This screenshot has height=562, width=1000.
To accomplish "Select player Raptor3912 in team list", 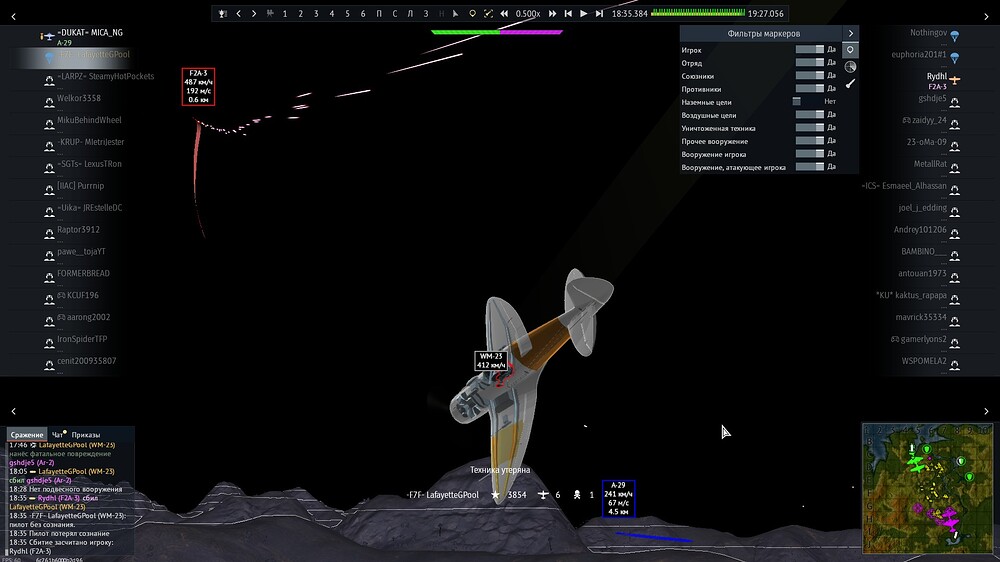I will click(78, 230).
